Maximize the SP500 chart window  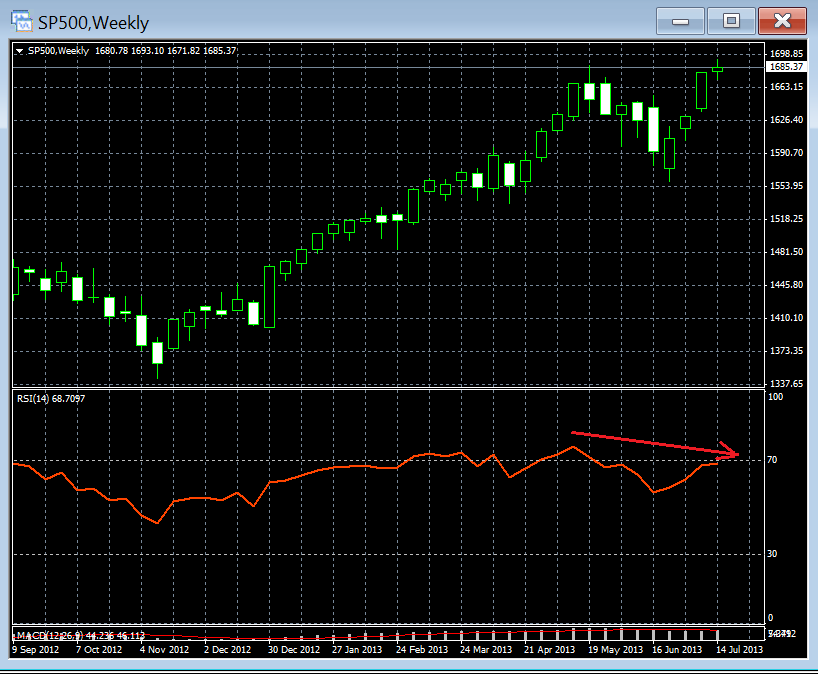(732, 20)
